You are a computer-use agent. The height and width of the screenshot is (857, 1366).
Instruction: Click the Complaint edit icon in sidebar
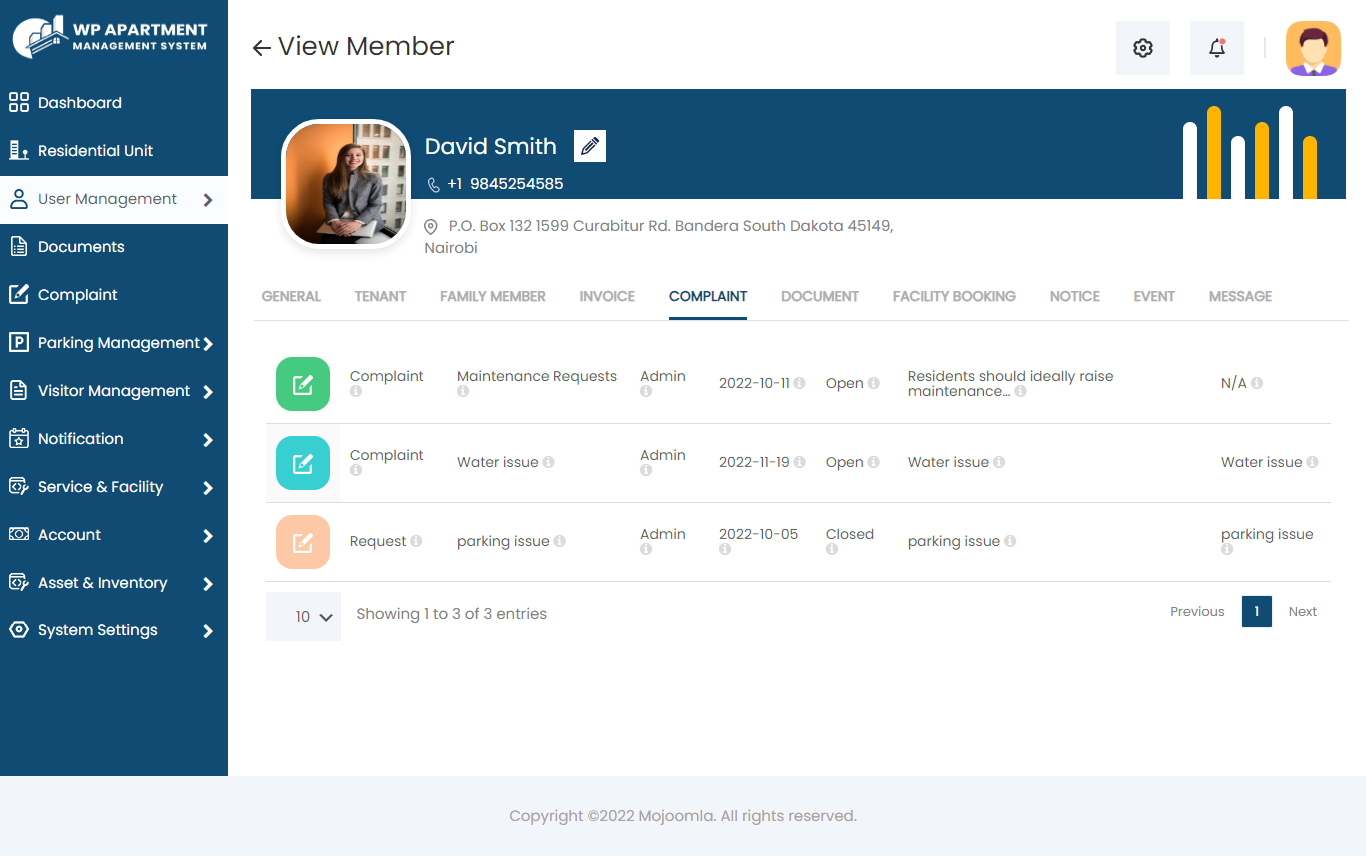point(18,294)
